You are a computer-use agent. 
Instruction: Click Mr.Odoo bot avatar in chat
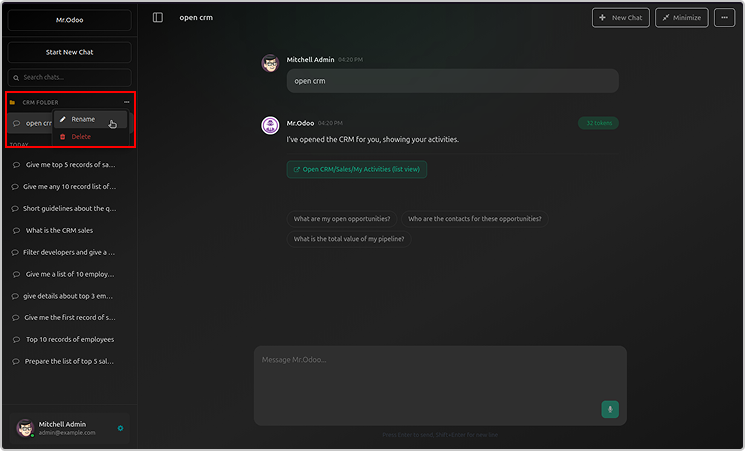coord(270,125)
